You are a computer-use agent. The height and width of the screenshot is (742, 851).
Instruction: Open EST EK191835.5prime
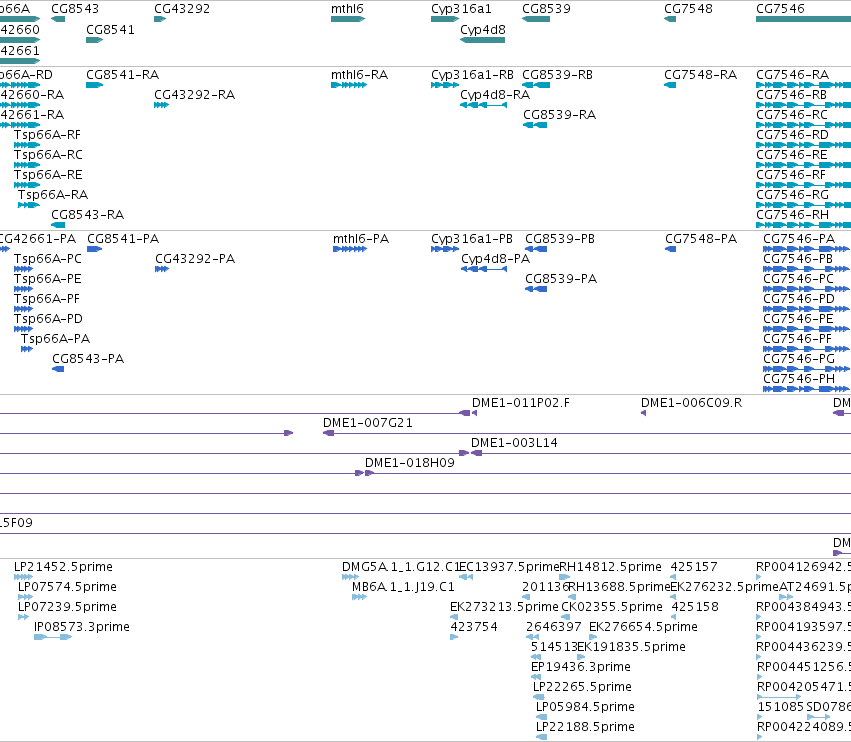632,648
